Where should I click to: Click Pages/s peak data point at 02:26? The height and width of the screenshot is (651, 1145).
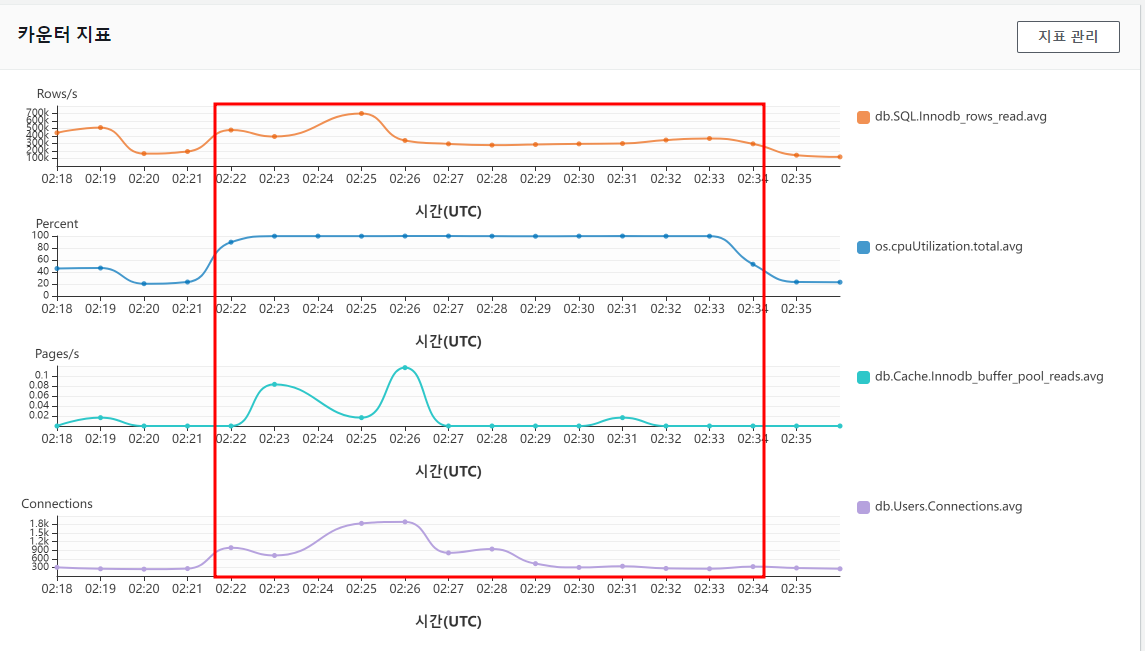coord(405,368)
